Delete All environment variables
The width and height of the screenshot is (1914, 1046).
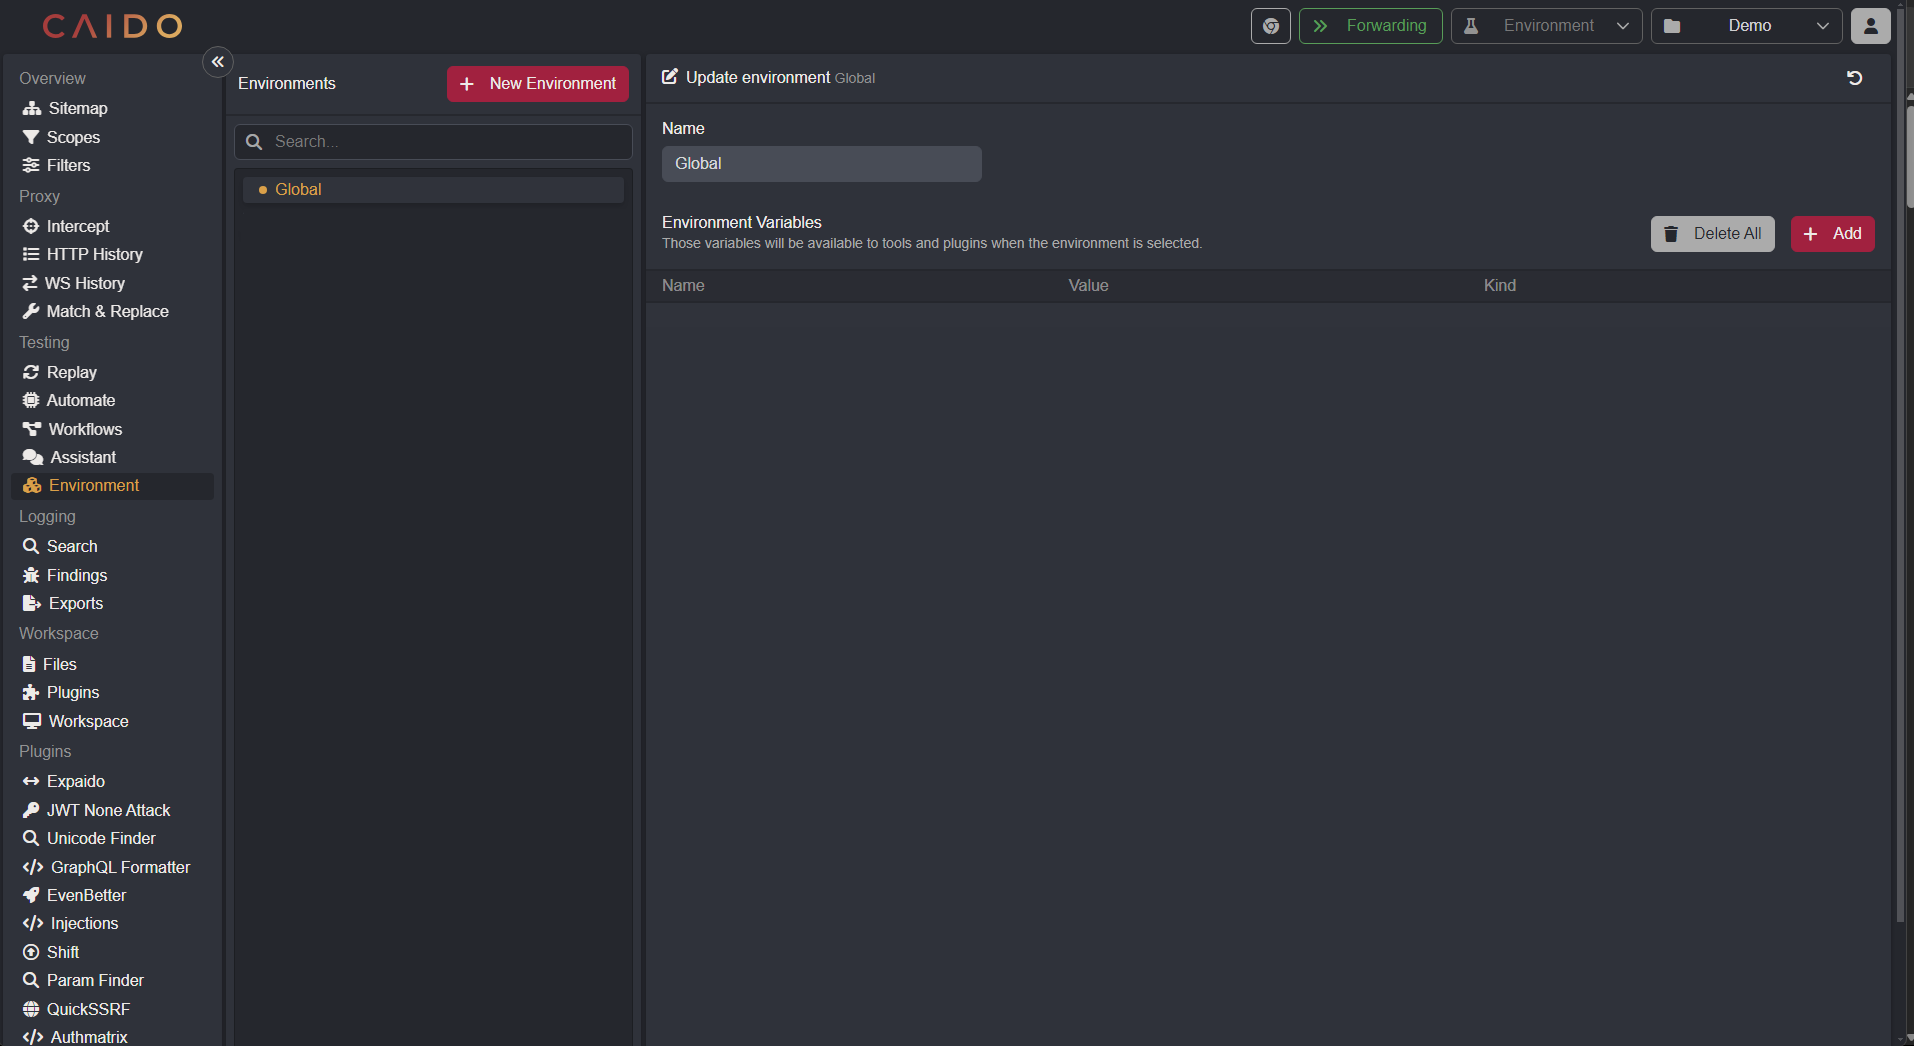[1712, 234]
